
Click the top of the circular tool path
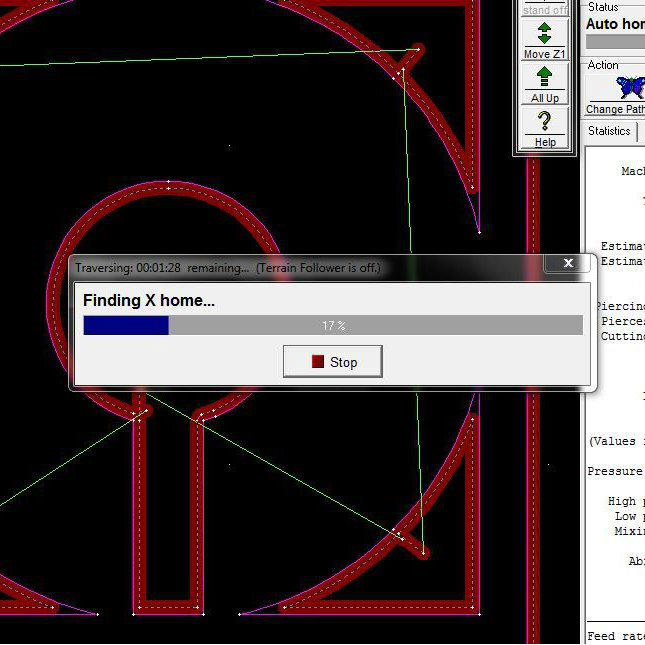[x=168, y=186]
